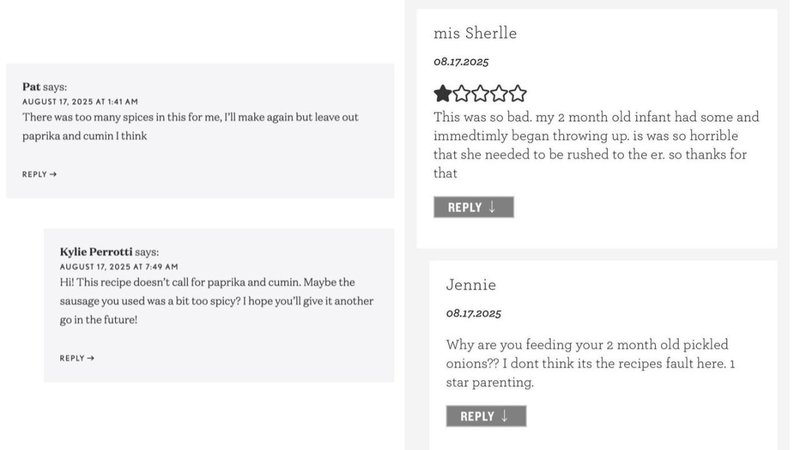
Task: Click the down arrow in Jennie's REPLY button
Action: tap(505, 416)
